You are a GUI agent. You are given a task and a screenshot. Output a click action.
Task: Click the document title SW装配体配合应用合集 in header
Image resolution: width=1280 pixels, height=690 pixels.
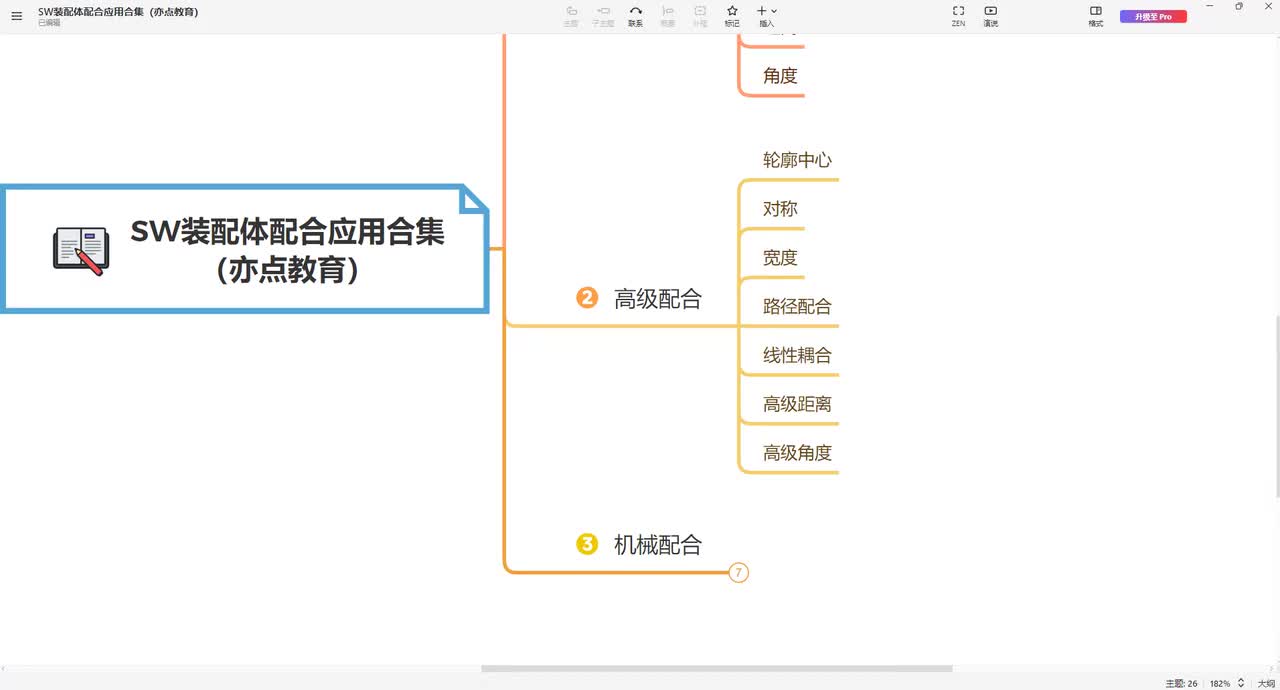(x=118, y=11)
